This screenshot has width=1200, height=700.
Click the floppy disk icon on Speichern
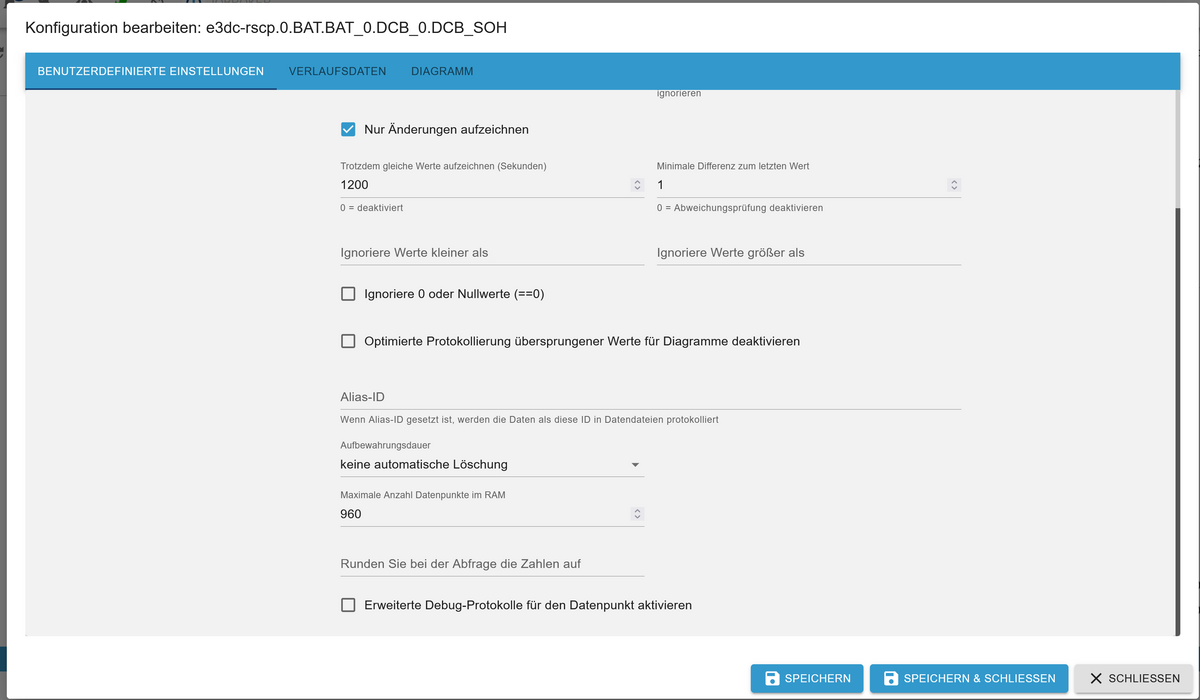pos(772,678)
